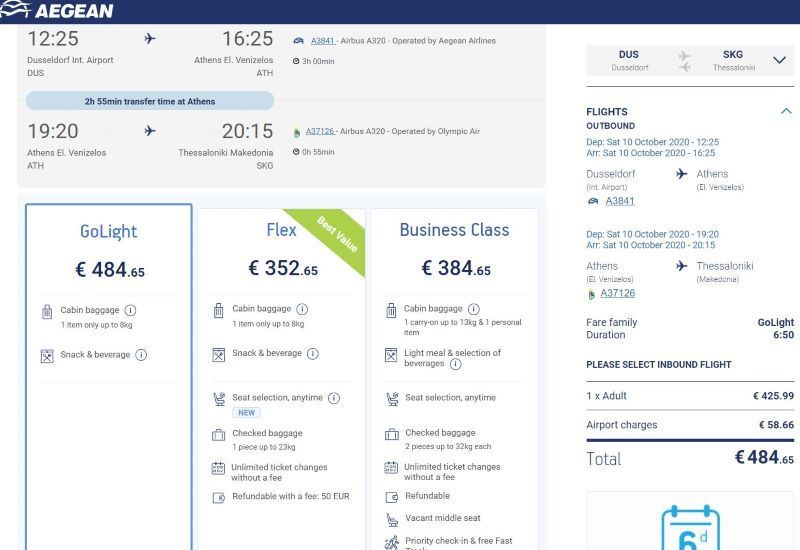Click Business Class cabin baggage icon
Viewport: 800px width, 550px height.
[391, 310]
